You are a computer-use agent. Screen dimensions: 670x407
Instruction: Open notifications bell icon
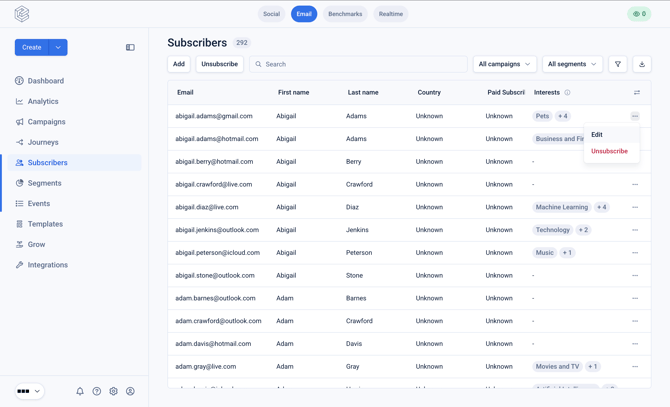80,391
